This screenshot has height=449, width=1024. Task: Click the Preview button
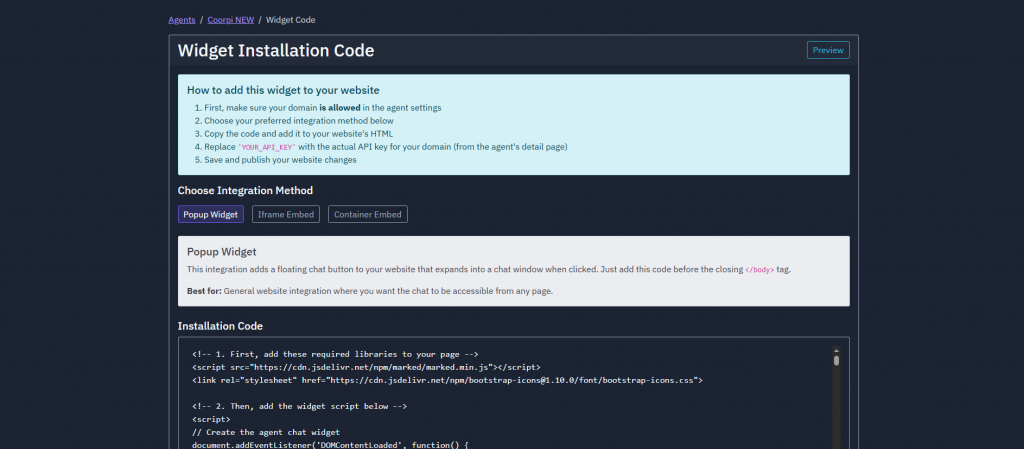pyautogui.click(x=828, y=50)
